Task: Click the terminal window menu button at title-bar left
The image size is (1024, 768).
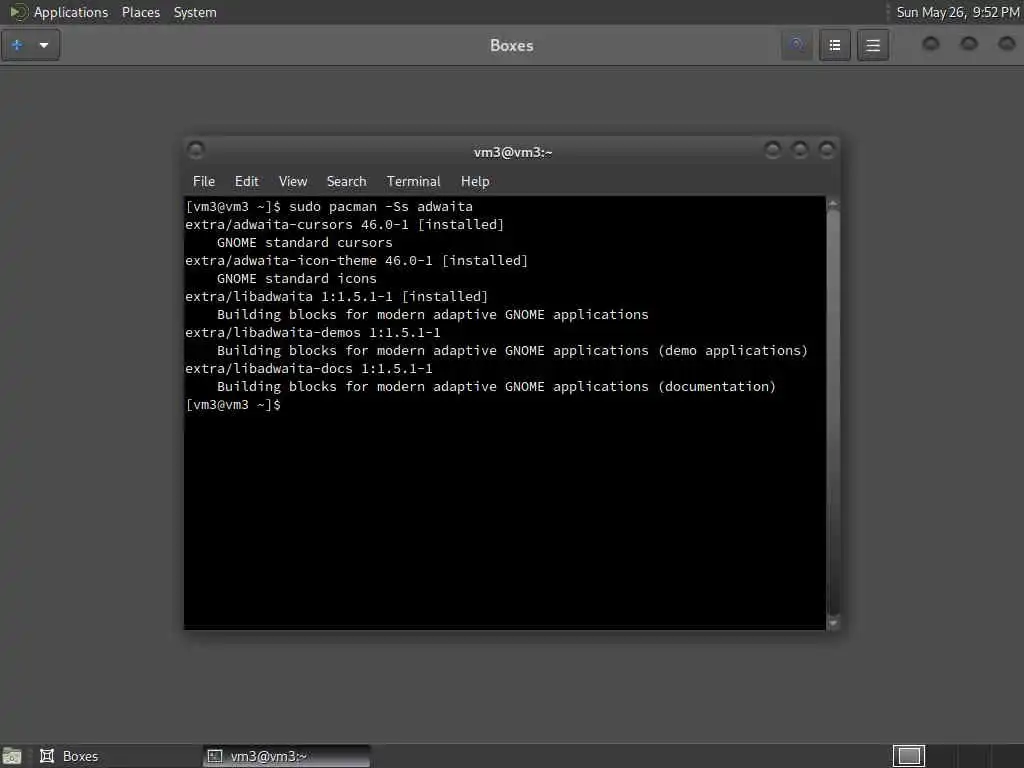Action: pos(196,151)
